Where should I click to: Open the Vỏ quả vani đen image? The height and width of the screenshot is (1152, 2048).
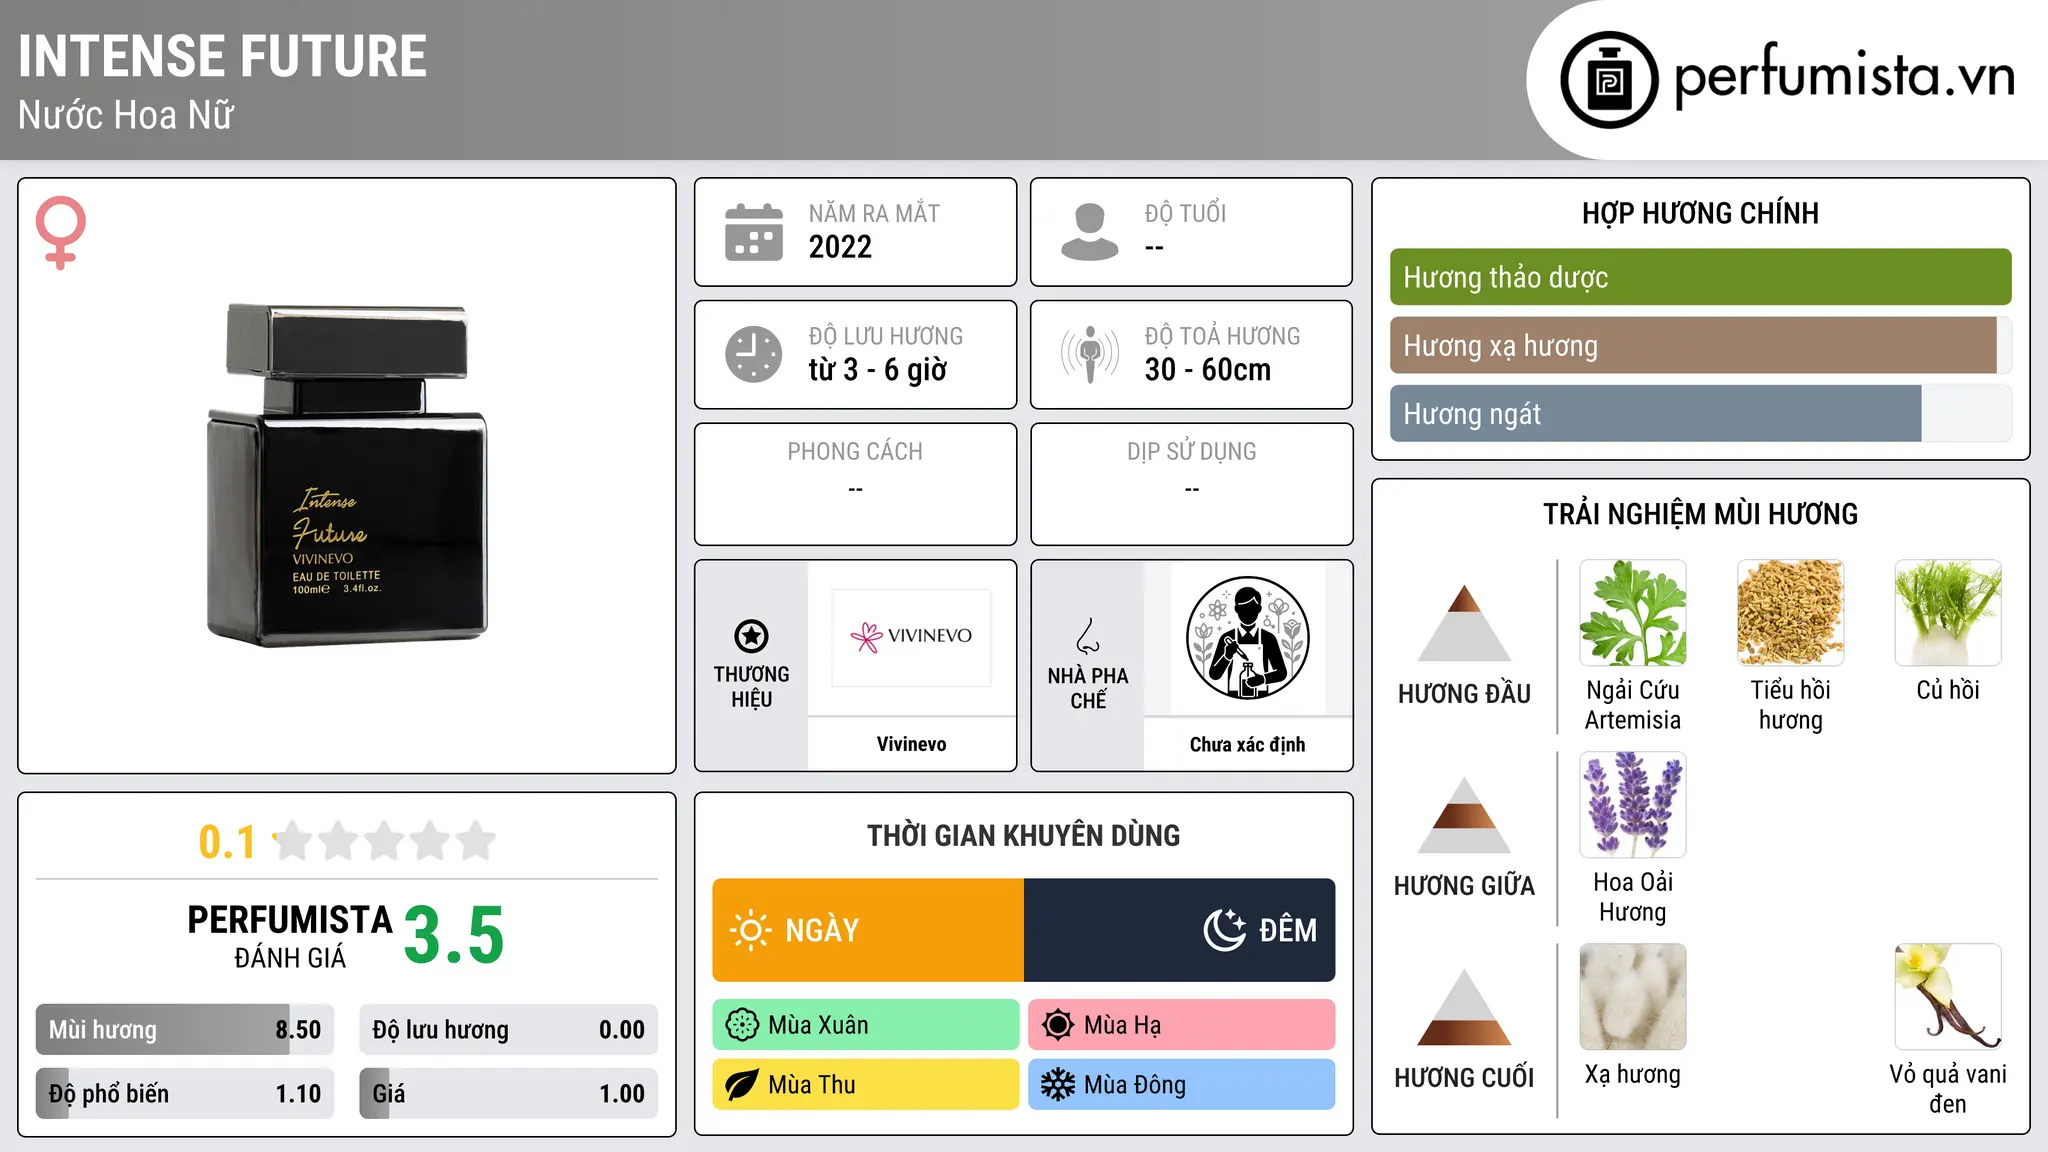pyautogui.click(x=1948, y=997)
